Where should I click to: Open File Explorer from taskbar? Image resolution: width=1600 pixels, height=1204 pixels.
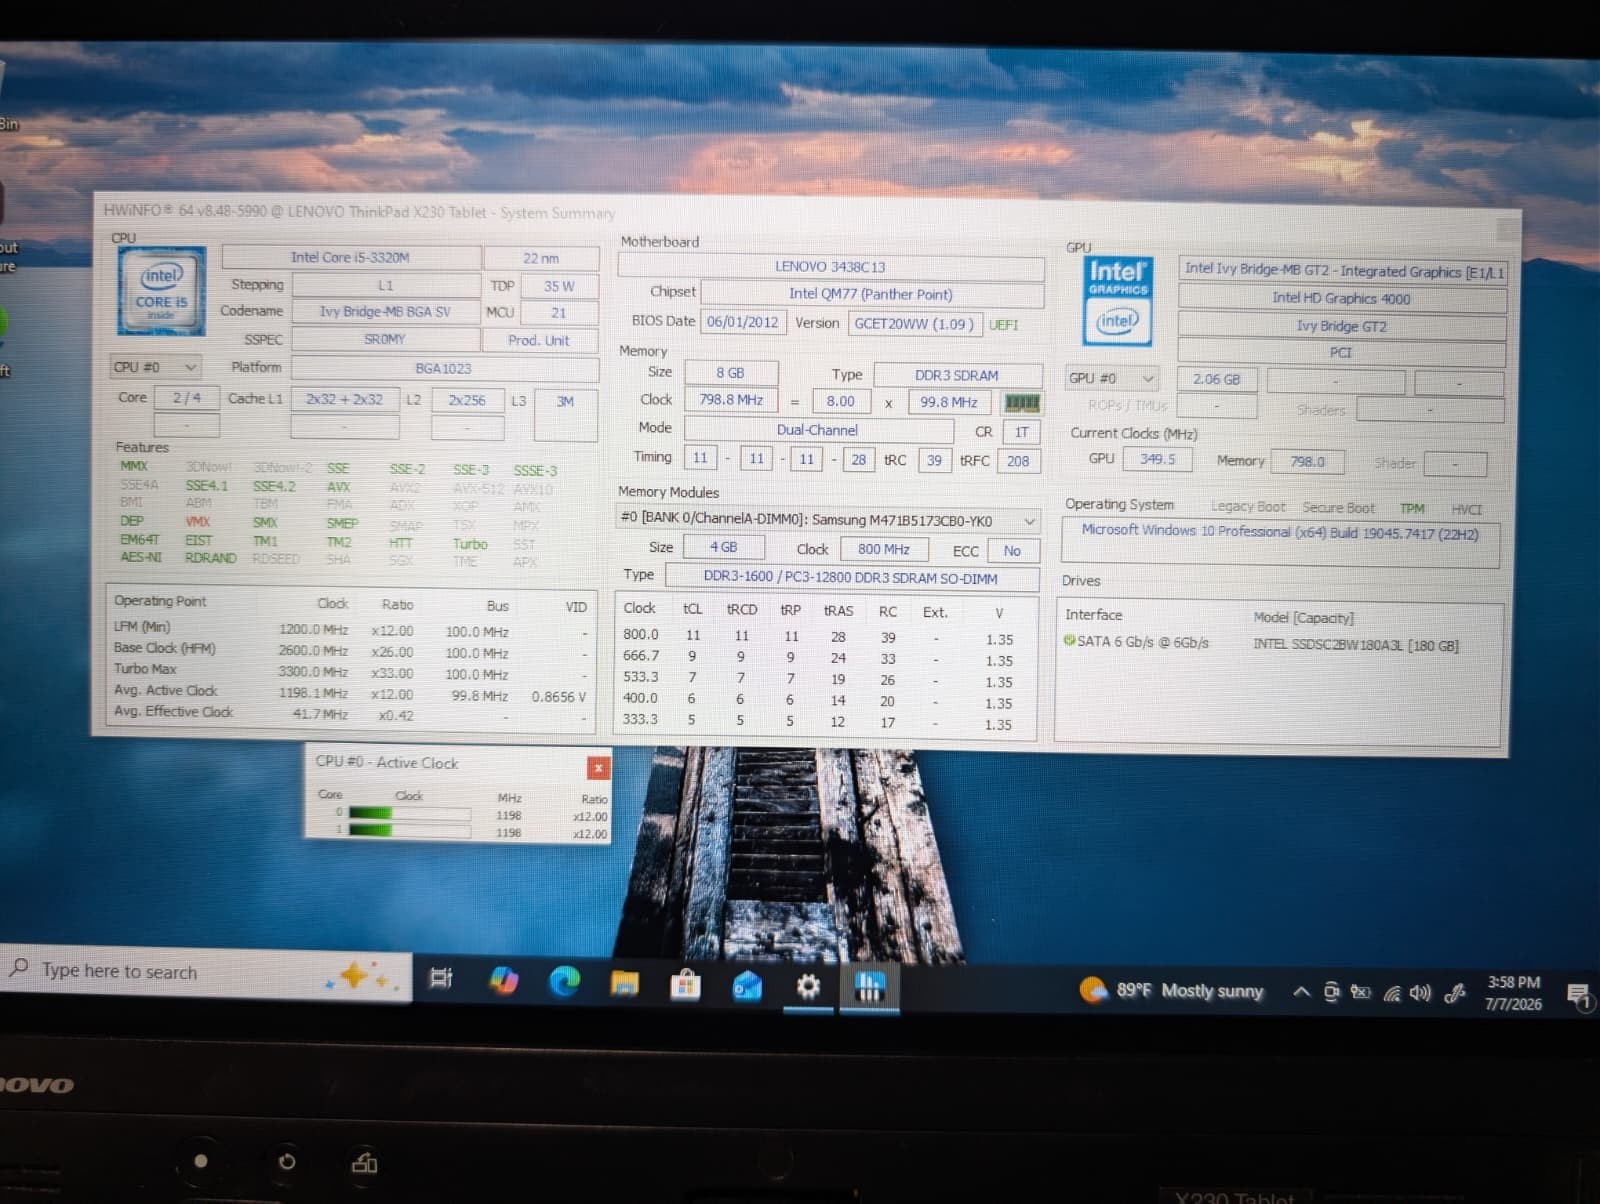tap(625, 984)
